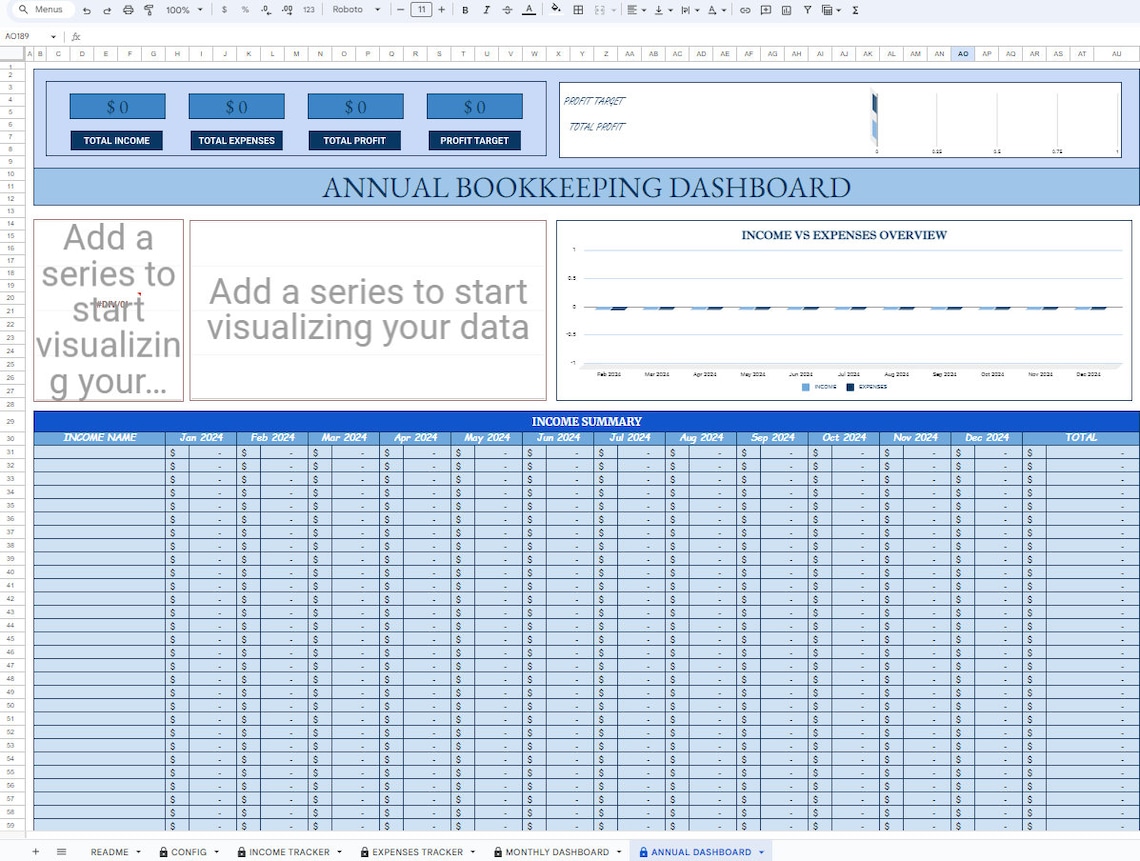Image resolution: width=1140 pixels, height=861 pixels.
Task: Toggle italic formatting
Action: click(x=487, y=9)
